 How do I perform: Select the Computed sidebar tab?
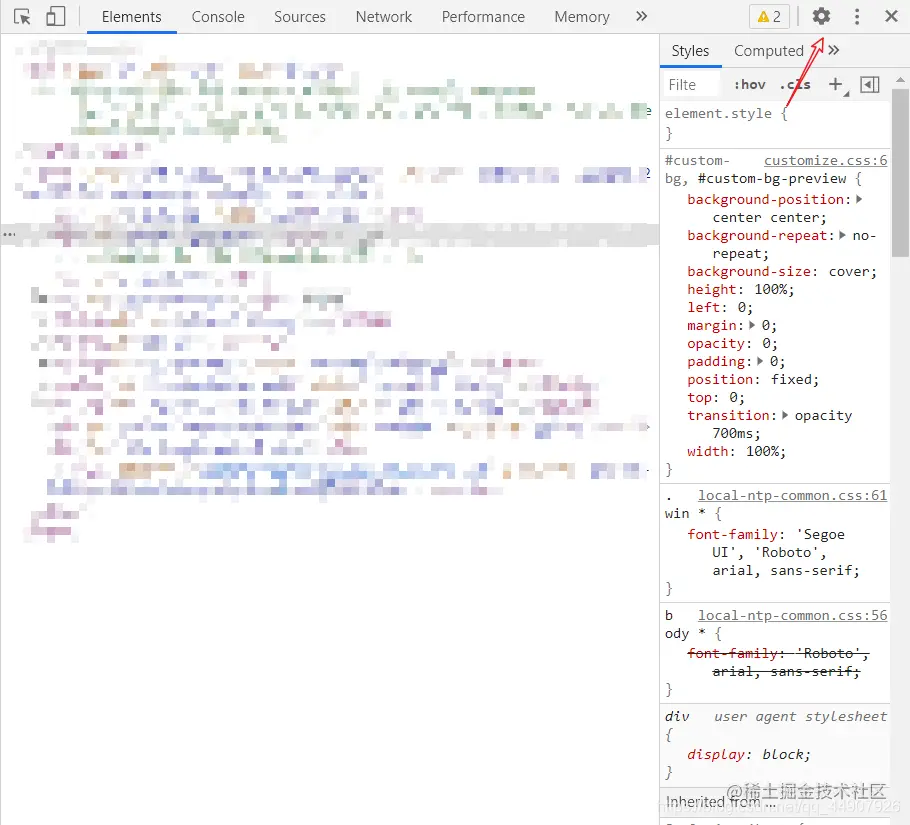coord(769,51)
